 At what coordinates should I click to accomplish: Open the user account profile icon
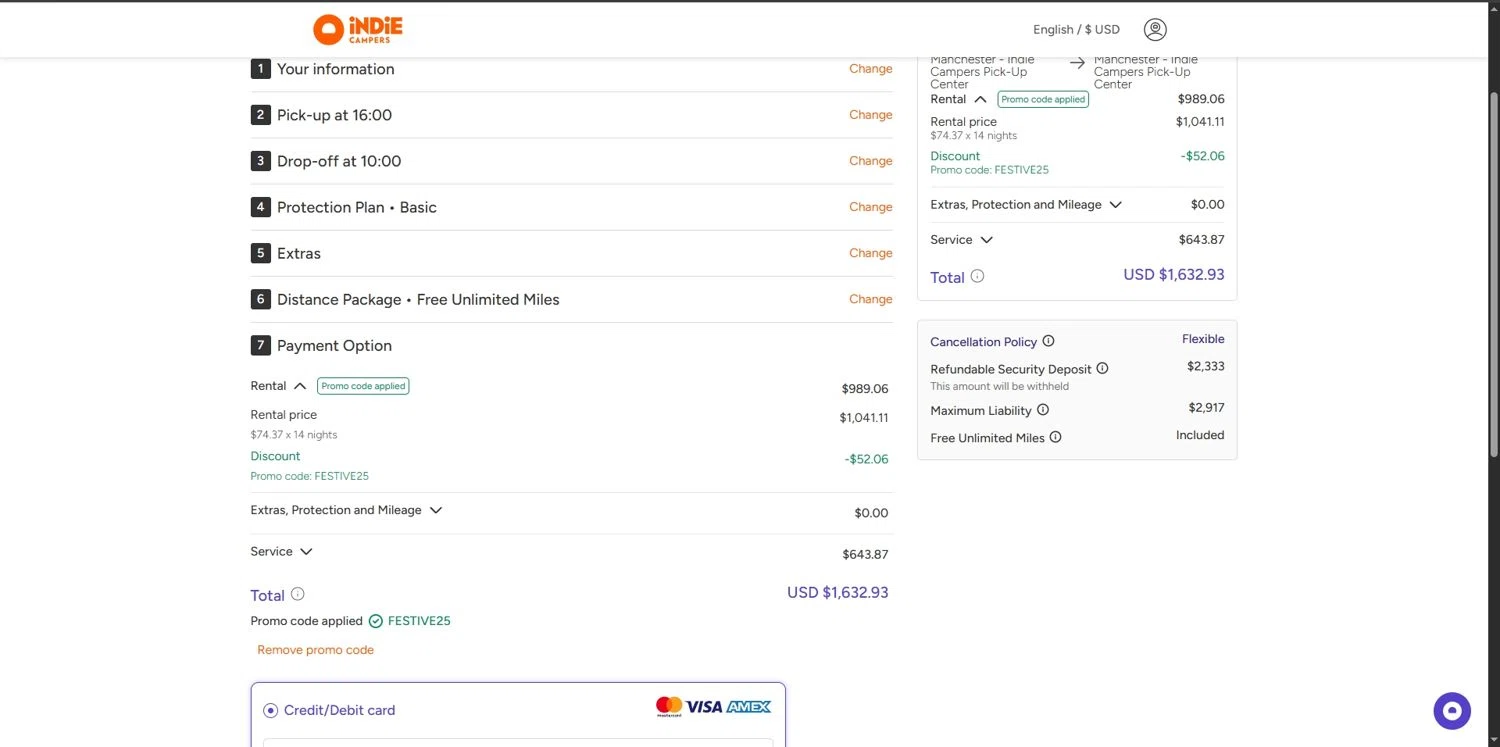pyautogui.click(x=1155, y=30)
